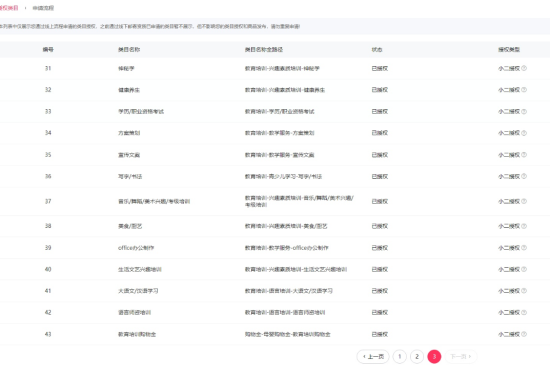Click the 已授权 status in row 39
This screenshot has height=379, width=550.
point(380,248)
